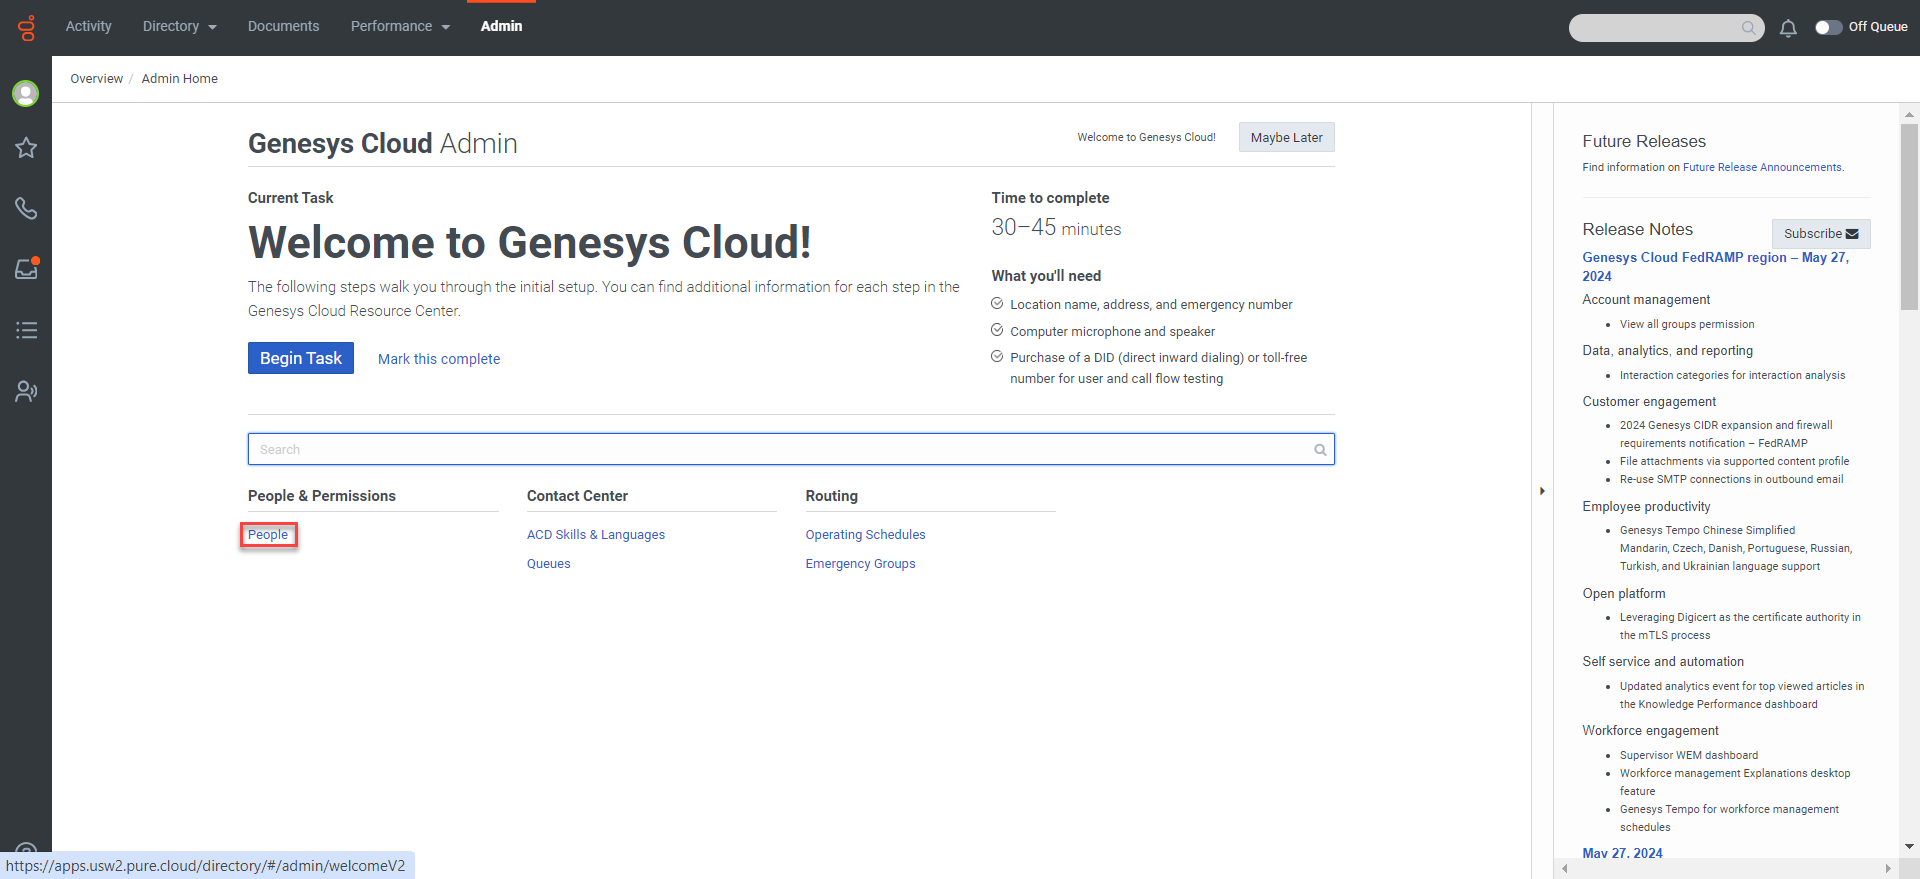The width and height of the screenshot is (1920, 879).
Task: Click scroll up arrow in release panel
Action: [x=1909, y=114]
